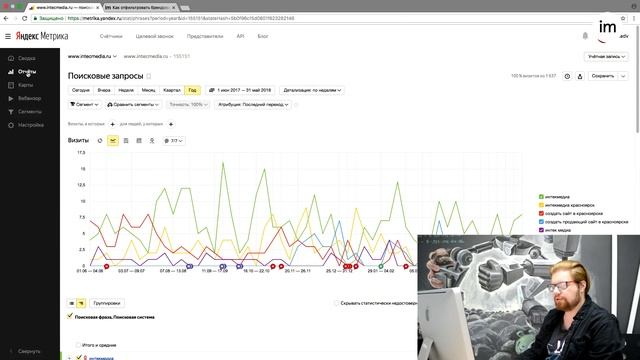Select the tree view table icon

tap(81, 303)
